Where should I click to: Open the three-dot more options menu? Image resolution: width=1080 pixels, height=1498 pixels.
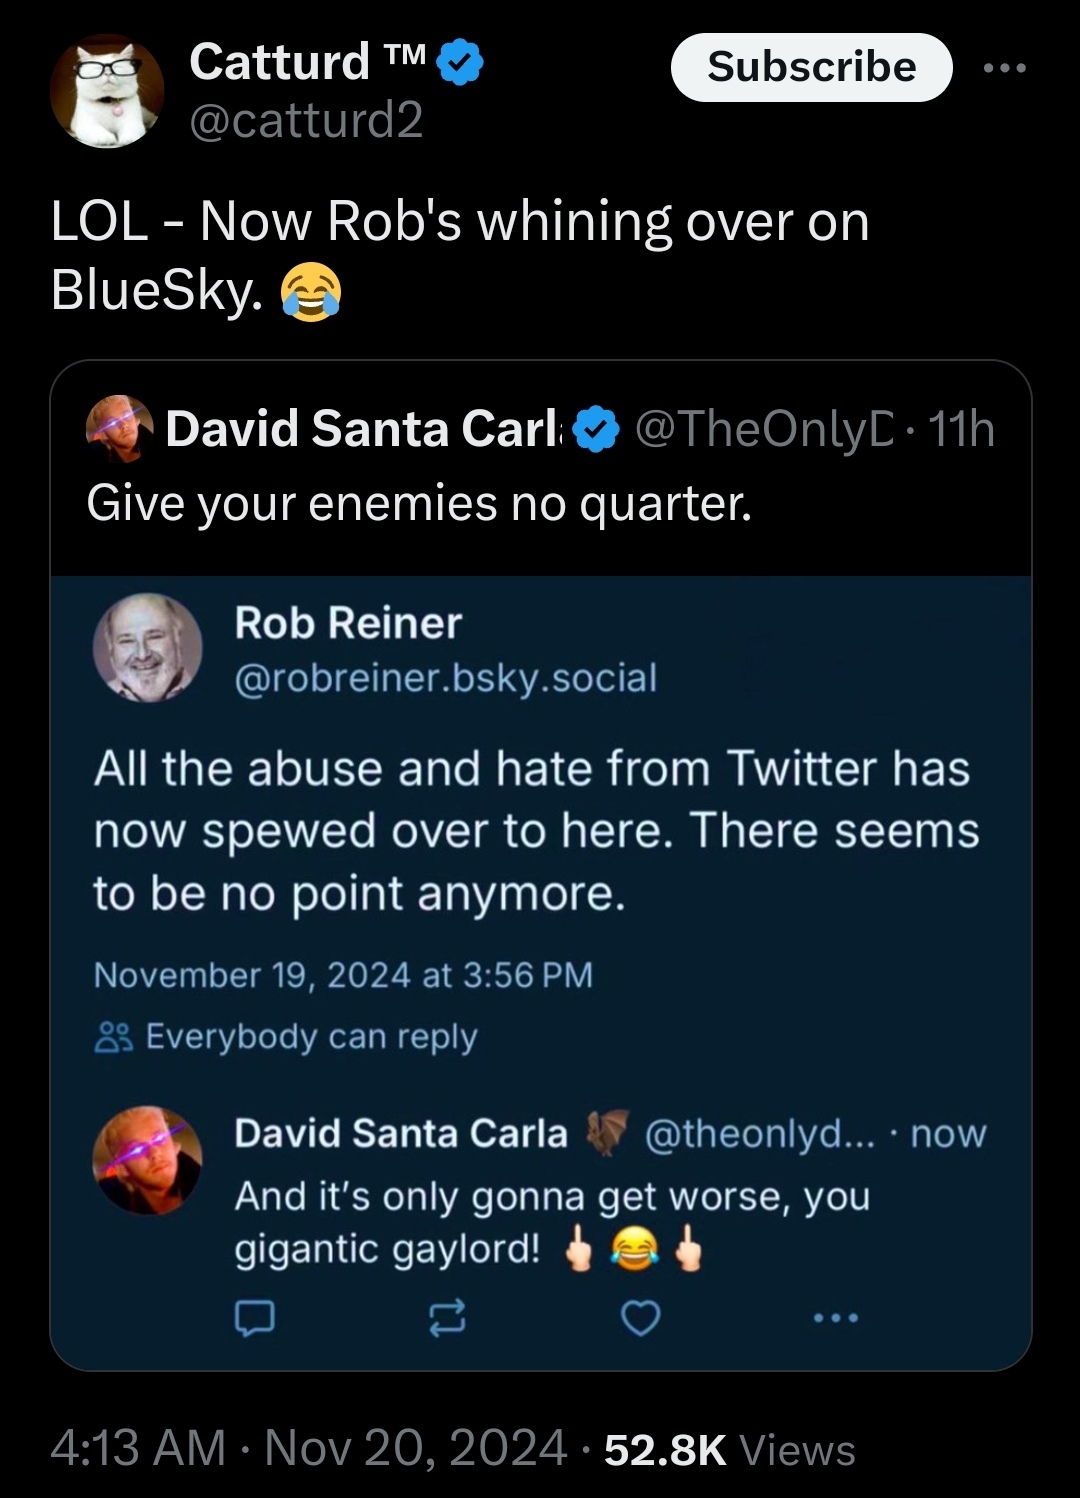pos(1004,68)
